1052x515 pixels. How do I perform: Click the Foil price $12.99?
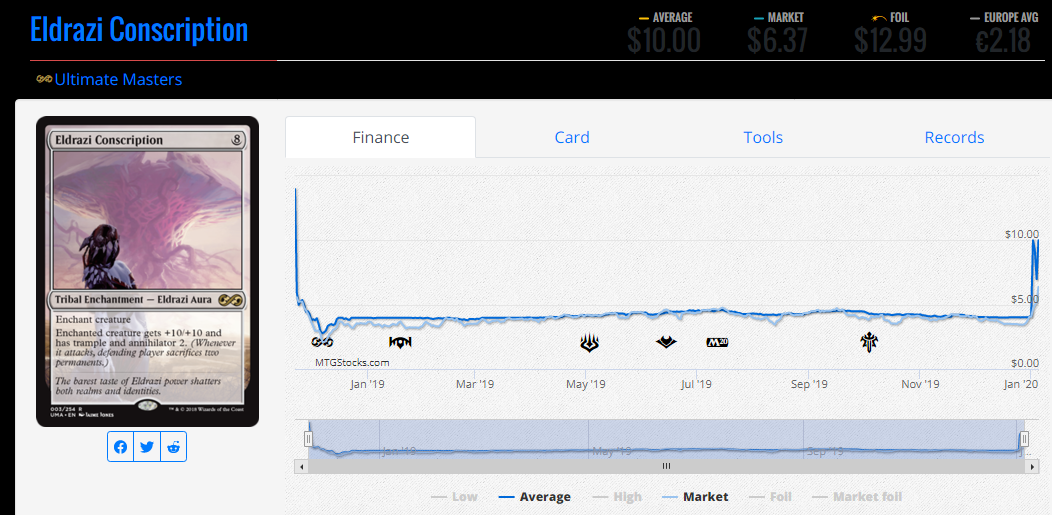pos(890,41)
